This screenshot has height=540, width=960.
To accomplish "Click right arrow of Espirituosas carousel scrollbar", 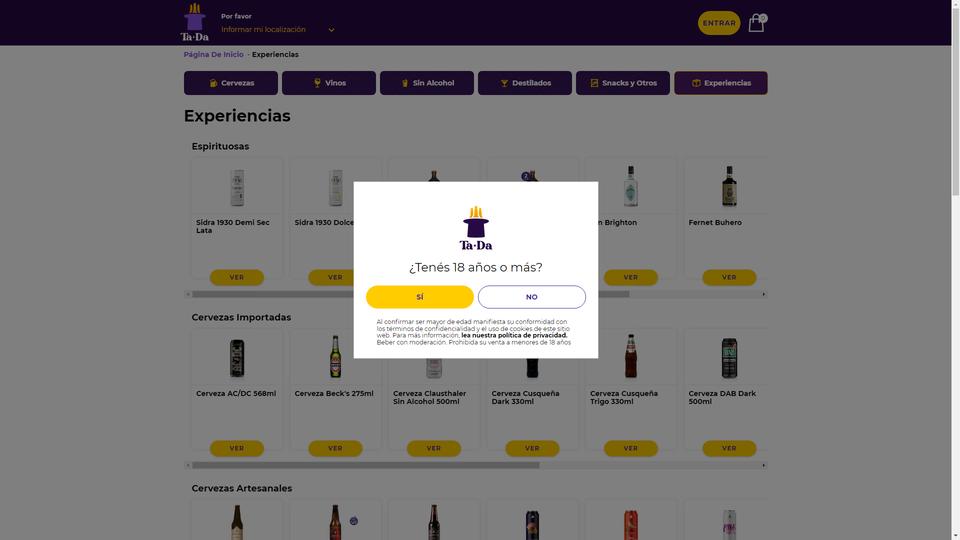I will tap(763, 294).
